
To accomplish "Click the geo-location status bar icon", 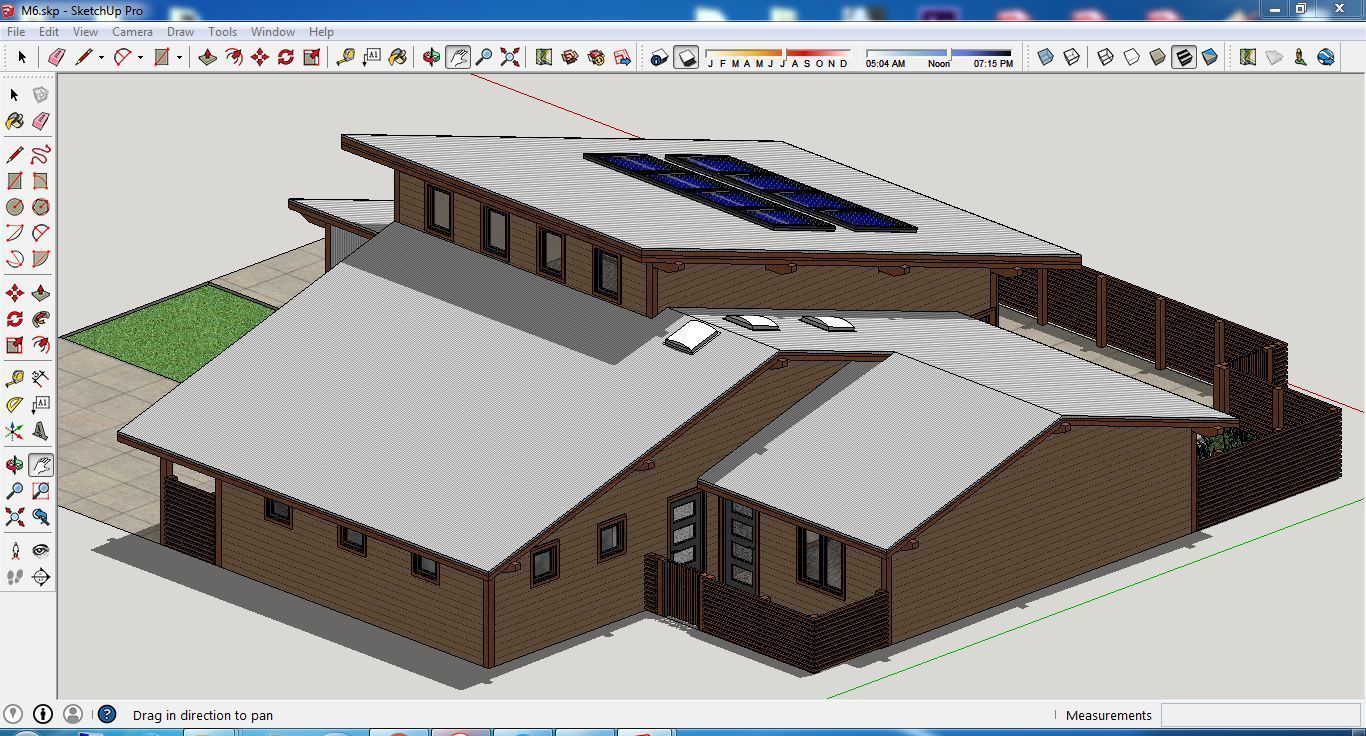I will click(11, 714).
